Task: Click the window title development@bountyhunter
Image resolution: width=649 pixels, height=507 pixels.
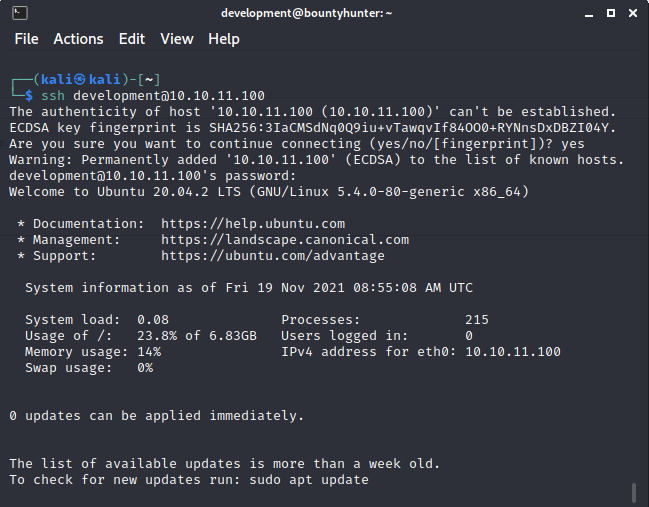Action: click(306, 13)
